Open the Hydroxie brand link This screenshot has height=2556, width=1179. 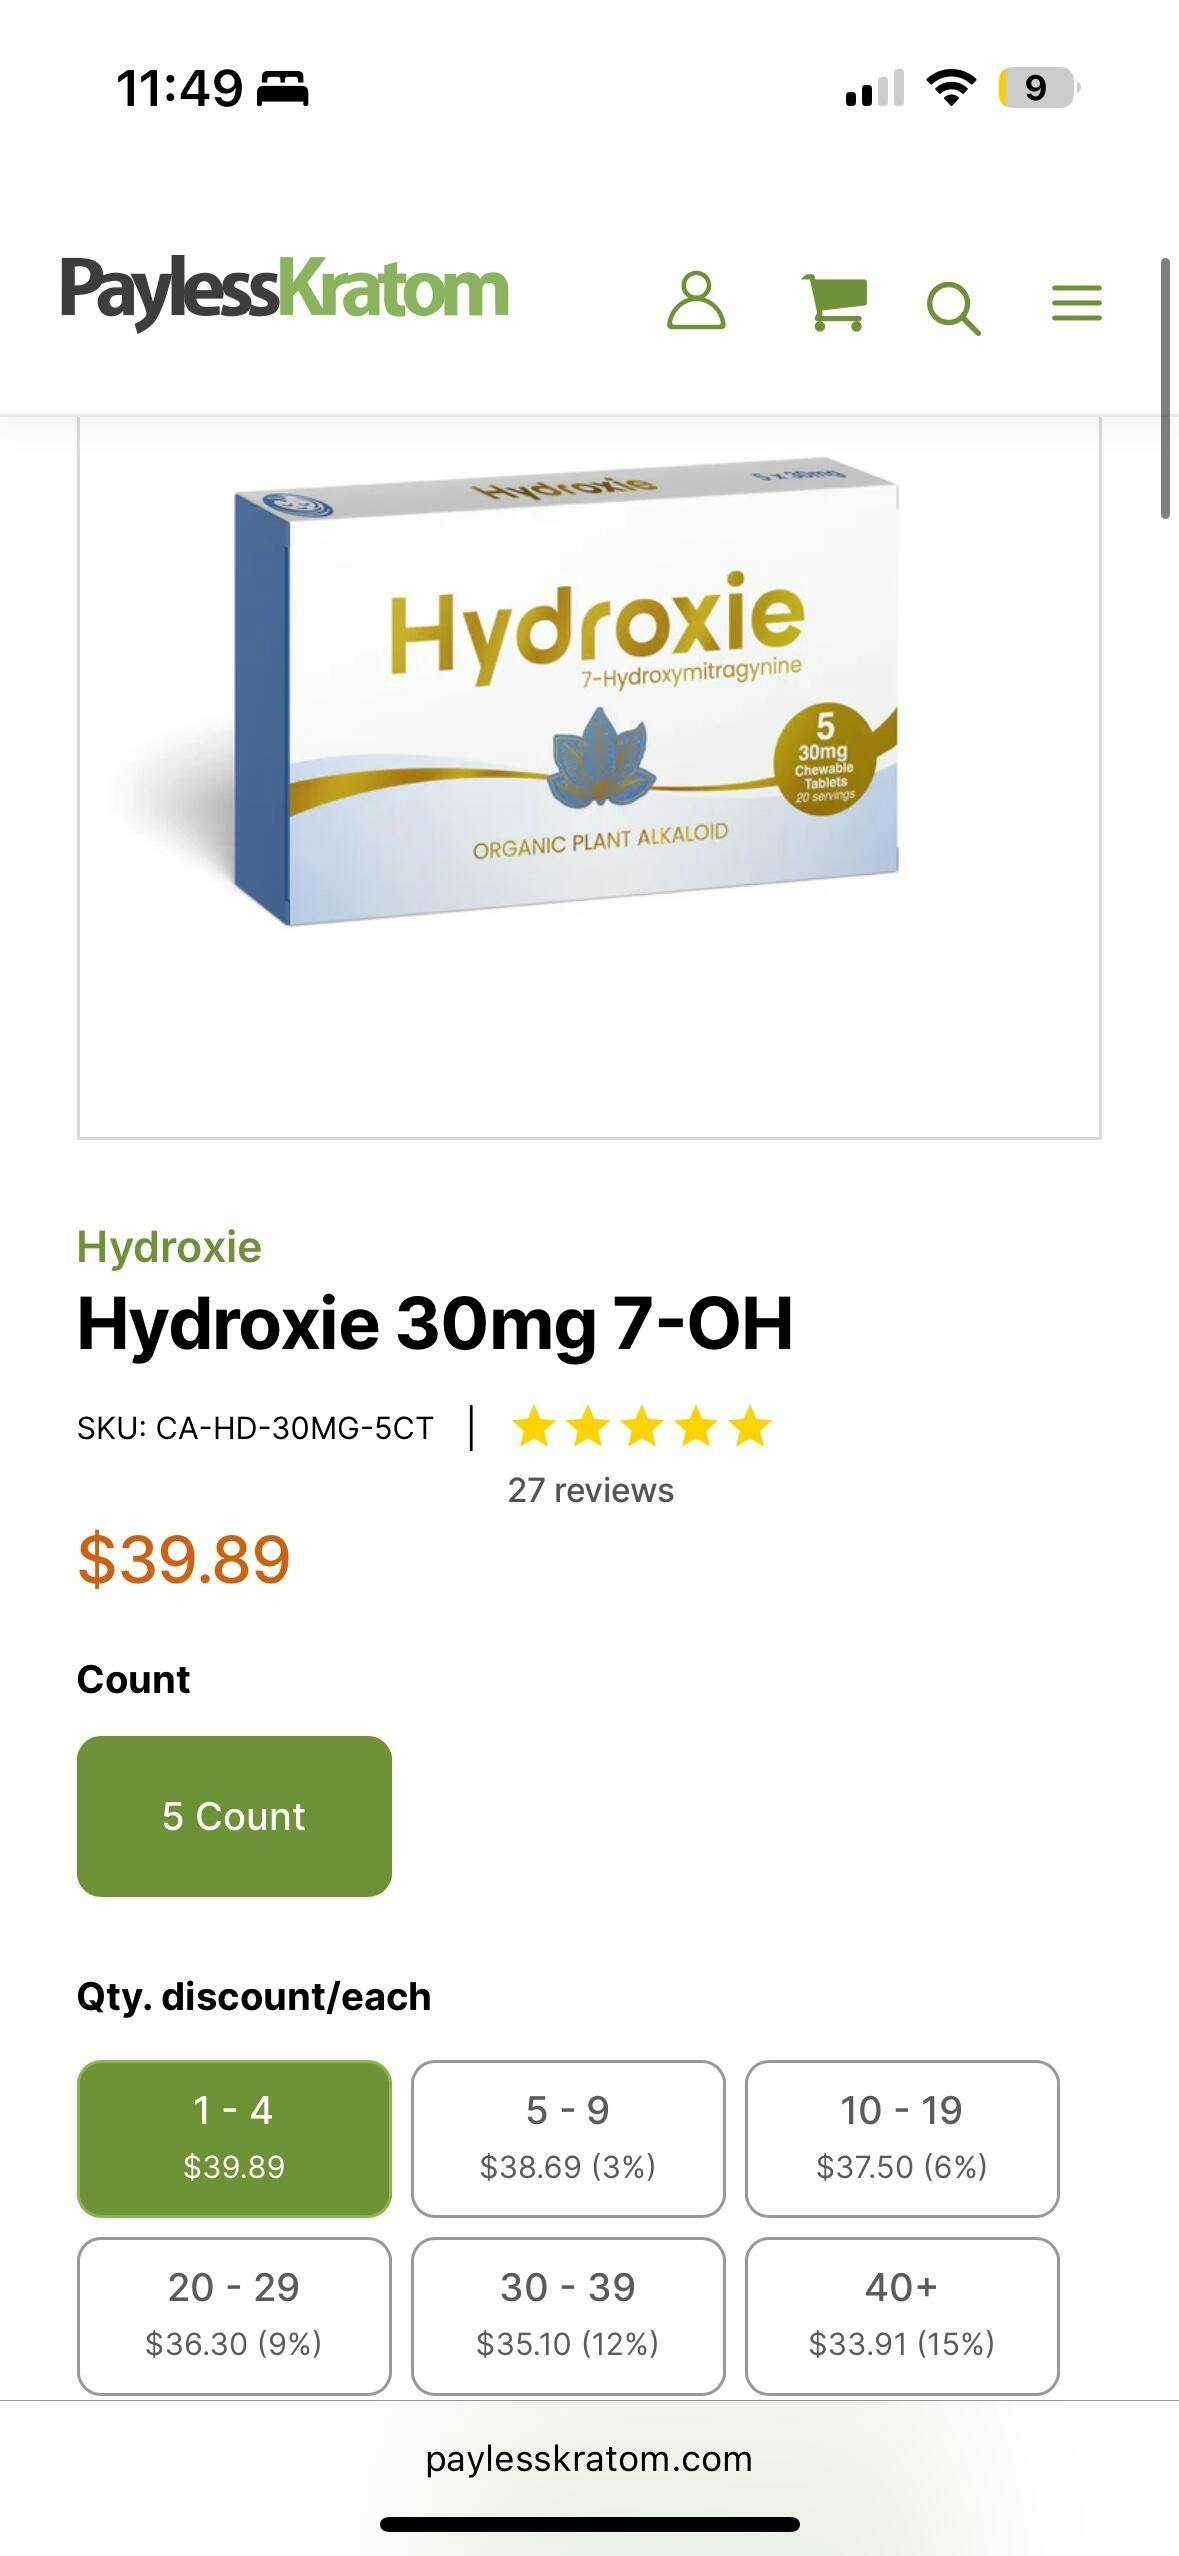(x=169, y=1247)
